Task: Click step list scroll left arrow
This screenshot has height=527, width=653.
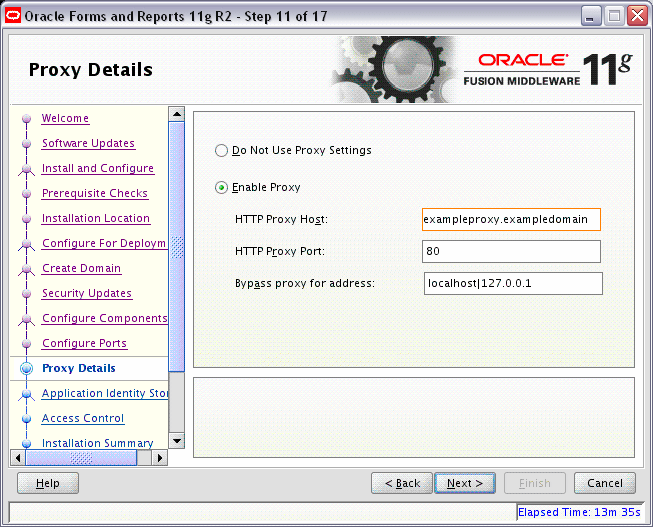Action: [x=18, y=458]
